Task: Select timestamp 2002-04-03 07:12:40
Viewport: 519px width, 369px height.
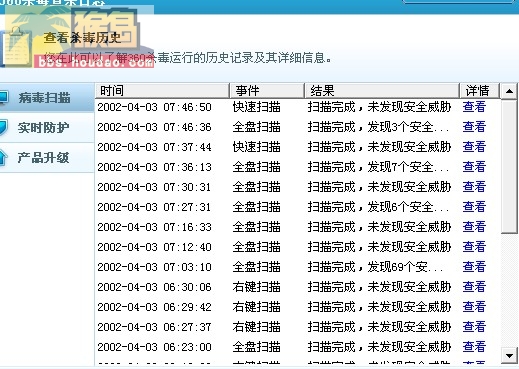Action: (x=154, y=247)
